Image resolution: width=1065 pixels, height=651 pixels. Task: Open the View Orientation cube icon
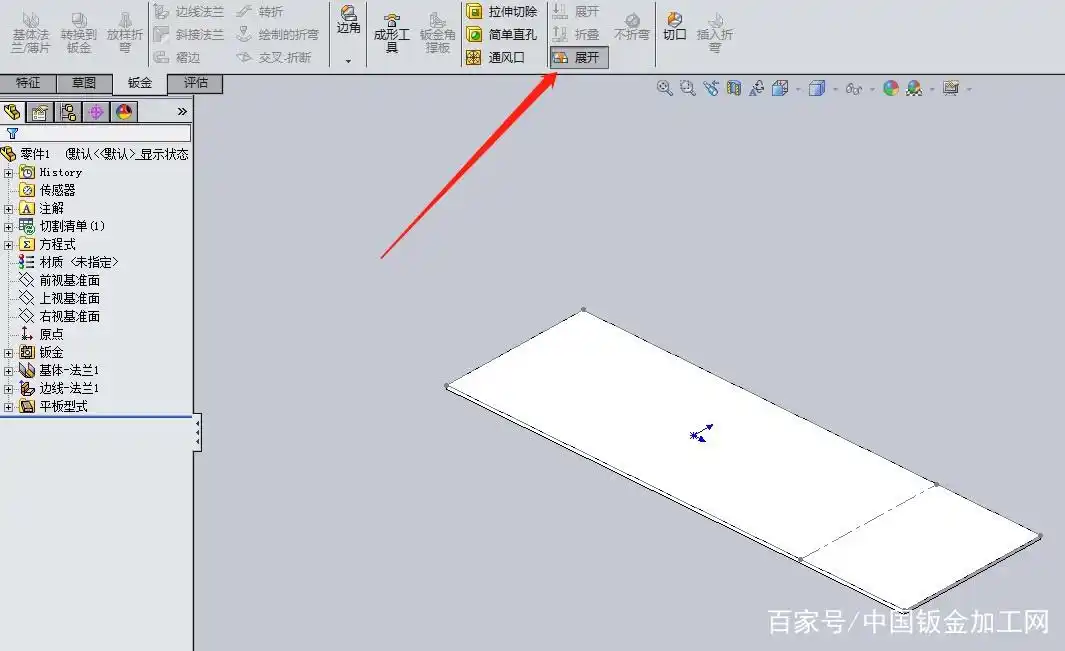(780, 88)
